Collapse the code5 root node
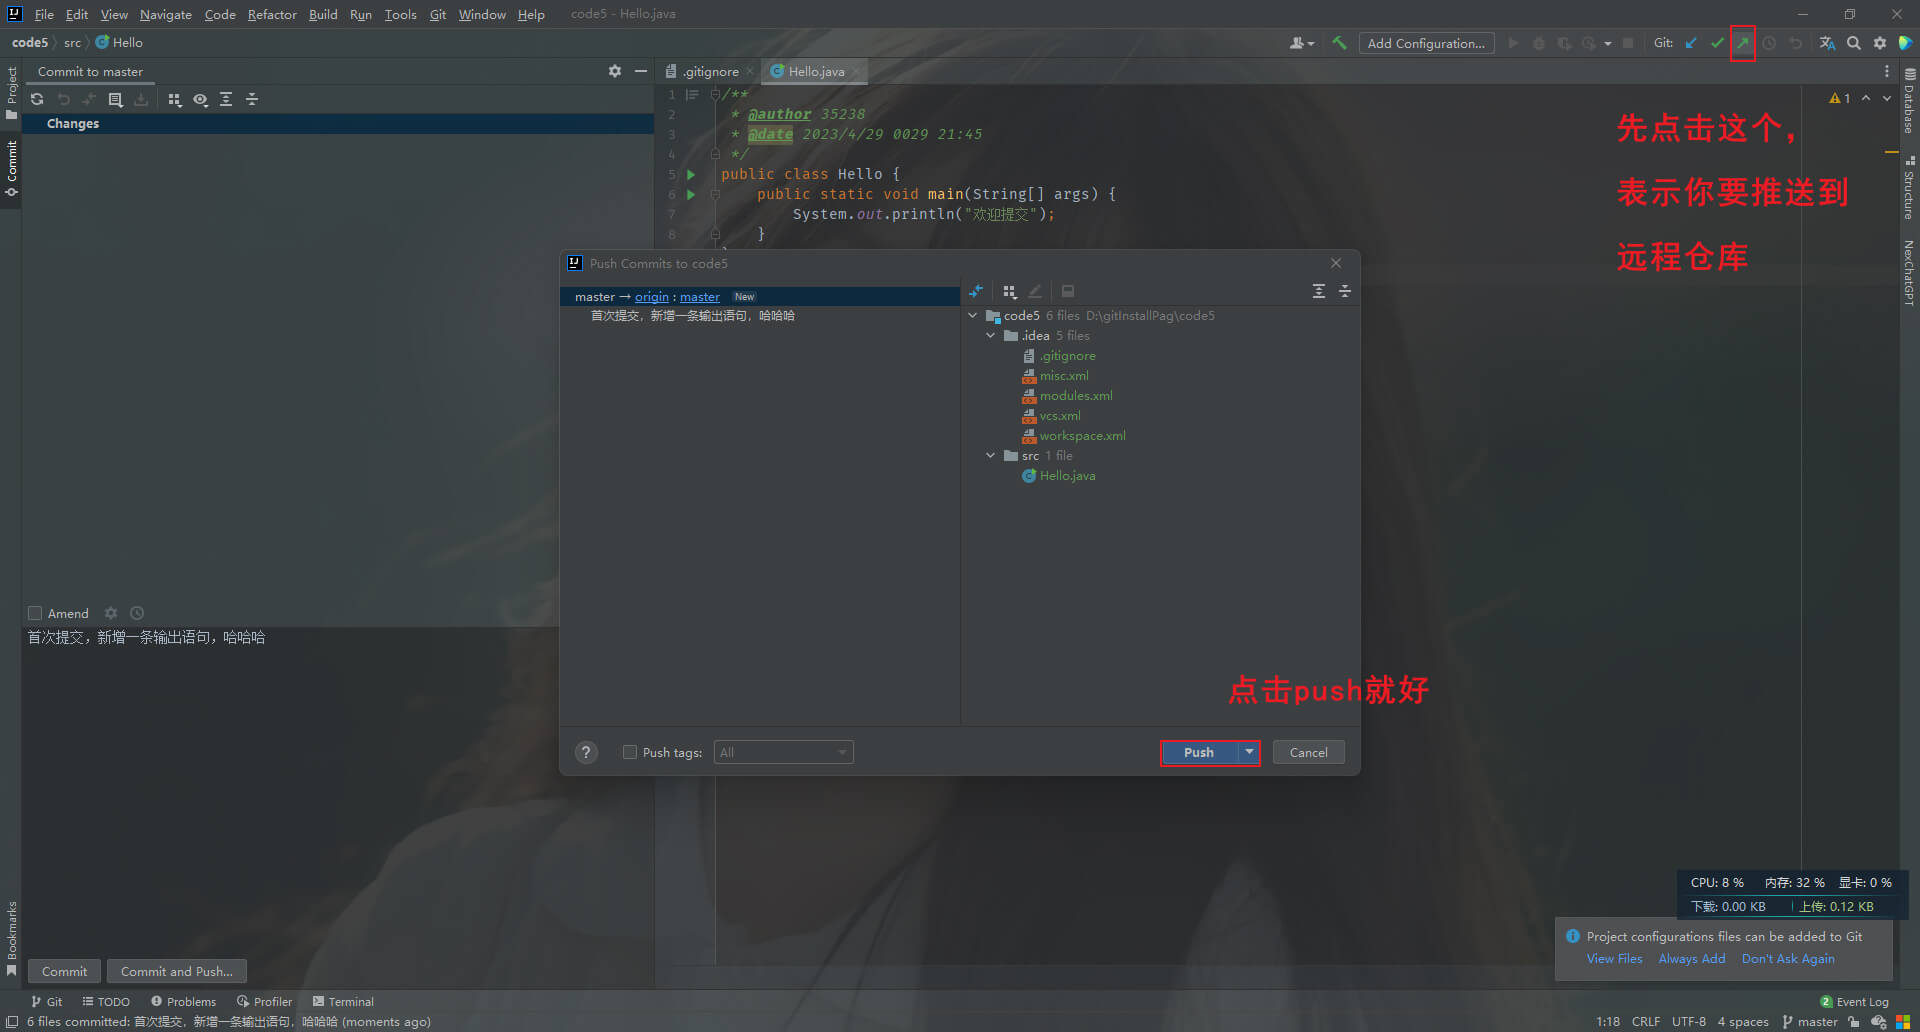This screenshot has height=1032, width=1920. pyautogui.click(x=973, y=315)
